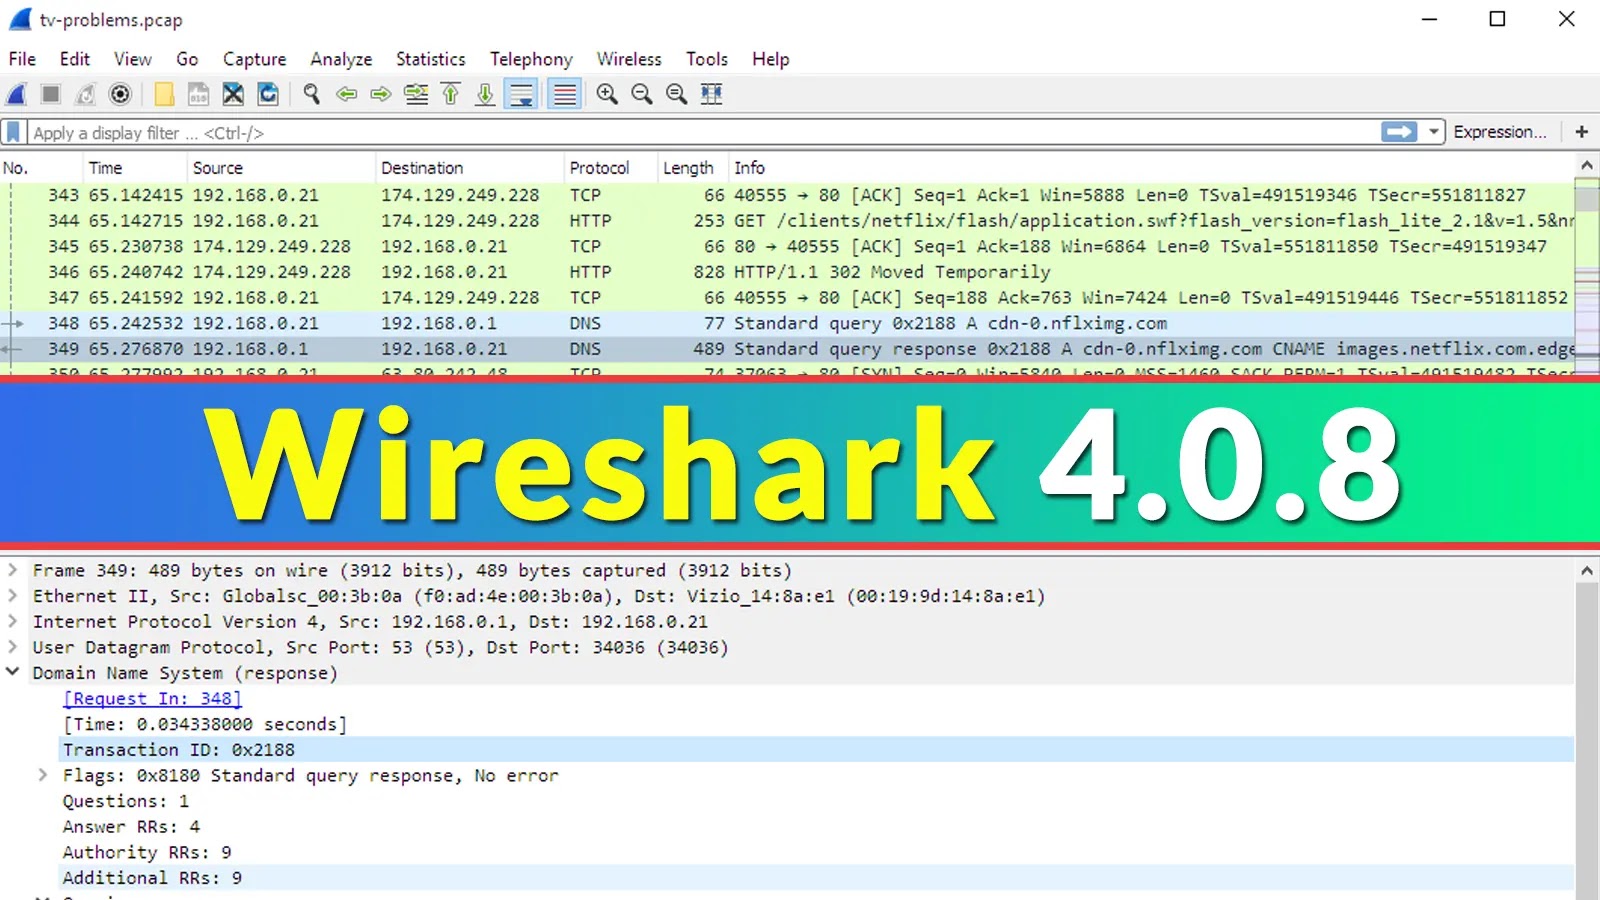This screenshot has height=900, width=1600.
Task: Follow the Request In: 348 link
Action: click(152, 698)
